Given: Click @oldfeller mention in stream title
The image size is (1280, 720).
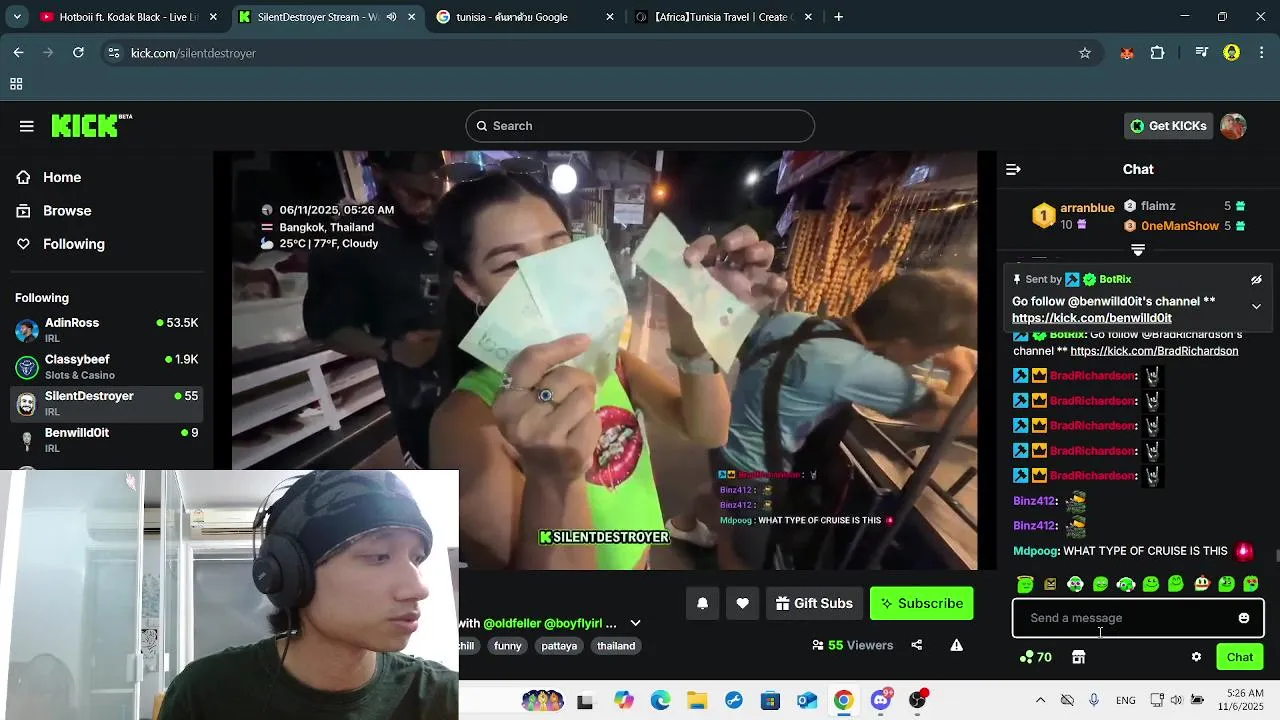Looking at the screenshot, I should (x=511, y=623).
